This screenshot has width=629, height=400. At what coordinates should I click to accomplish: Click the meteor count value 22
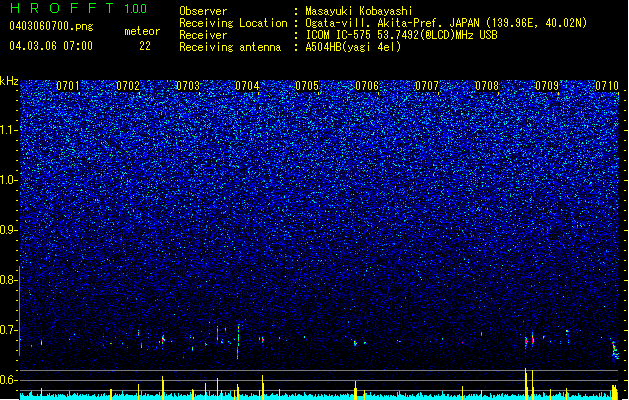click(145, 46)
